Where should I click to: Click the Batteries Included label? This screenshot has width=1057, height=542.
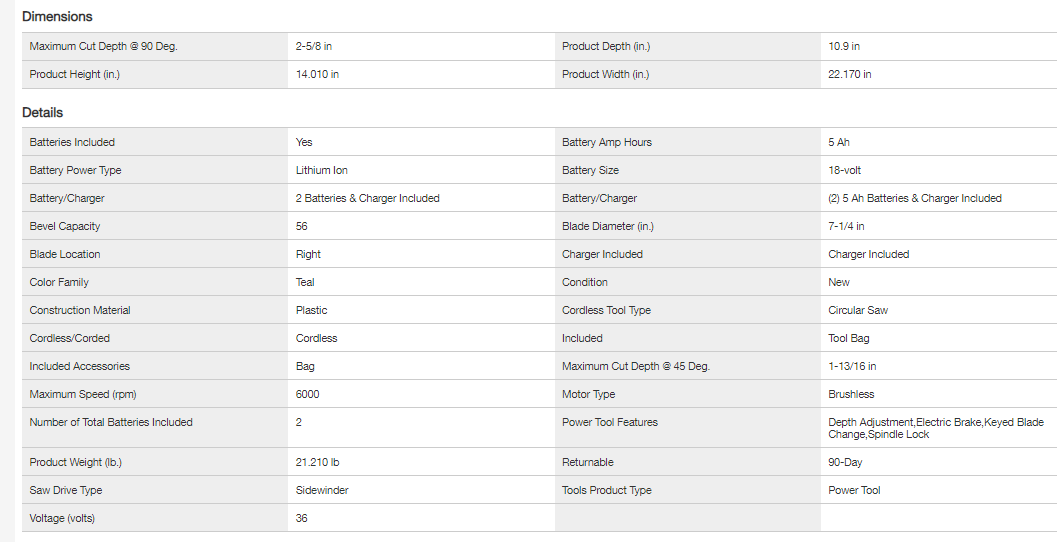click(x=72, y=142)
